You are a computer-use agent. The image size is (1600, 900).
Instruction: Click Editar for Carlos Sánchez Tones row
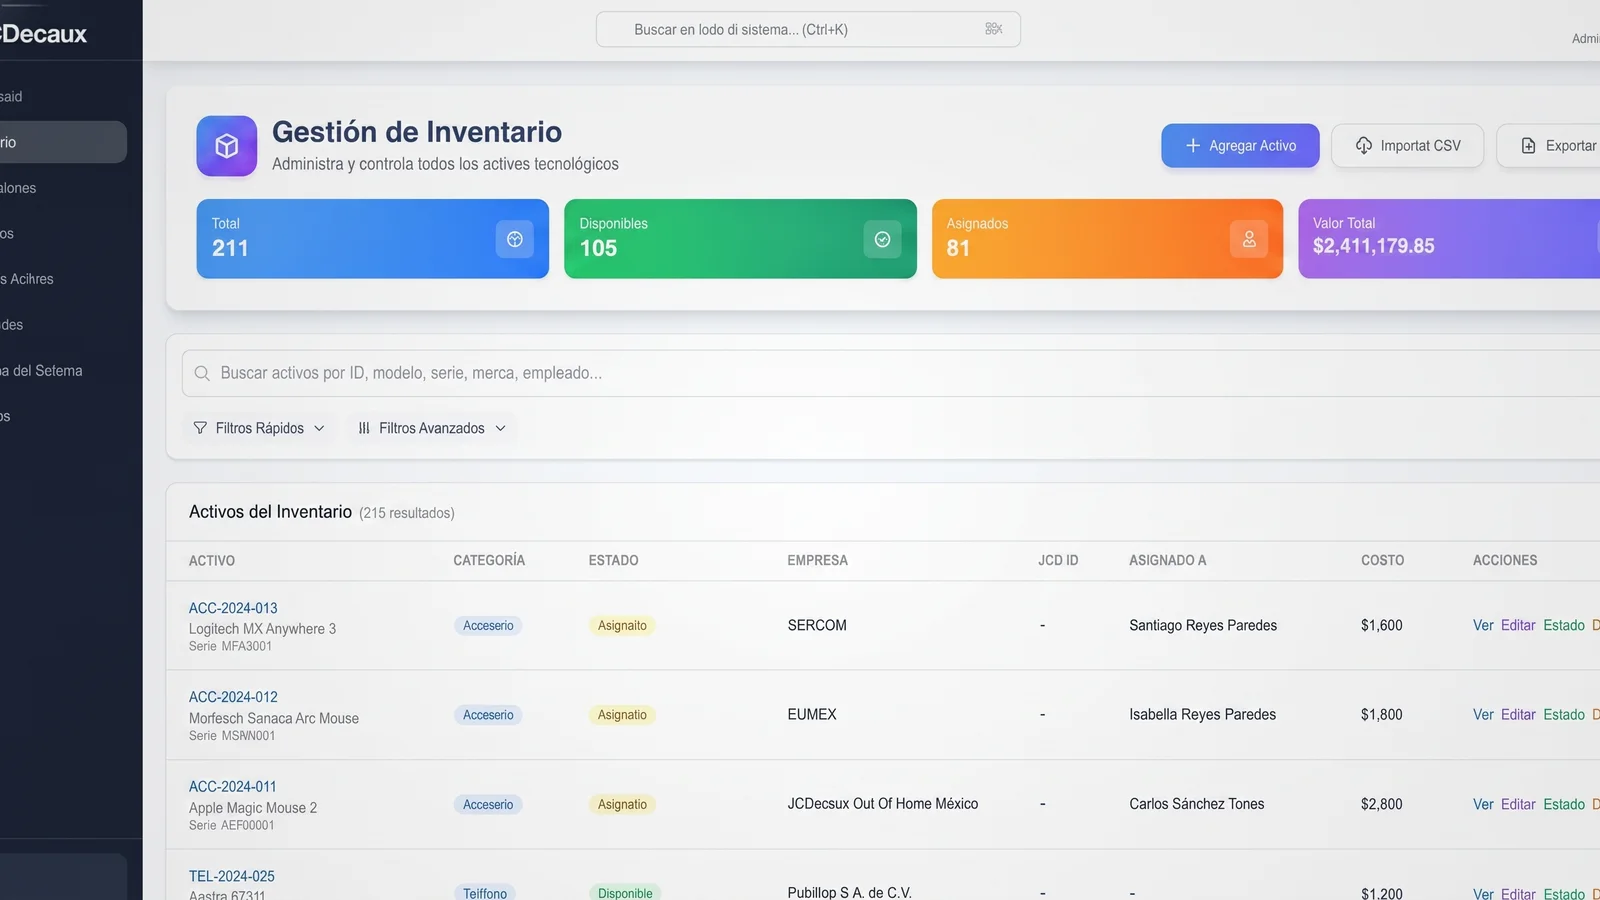pyautogui.click(x=1518, y=804)
